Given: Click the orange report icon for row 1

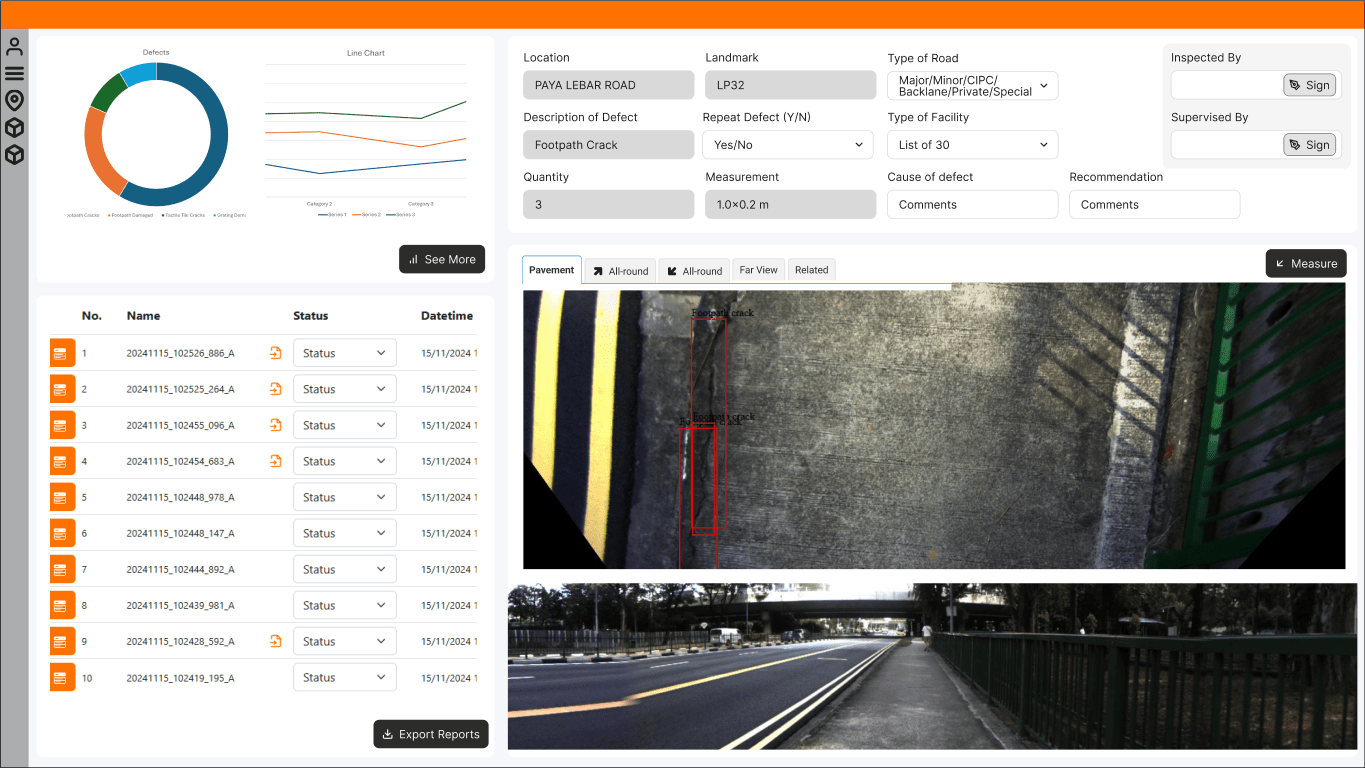Looking at the screenshot, I should click(63, 353).
